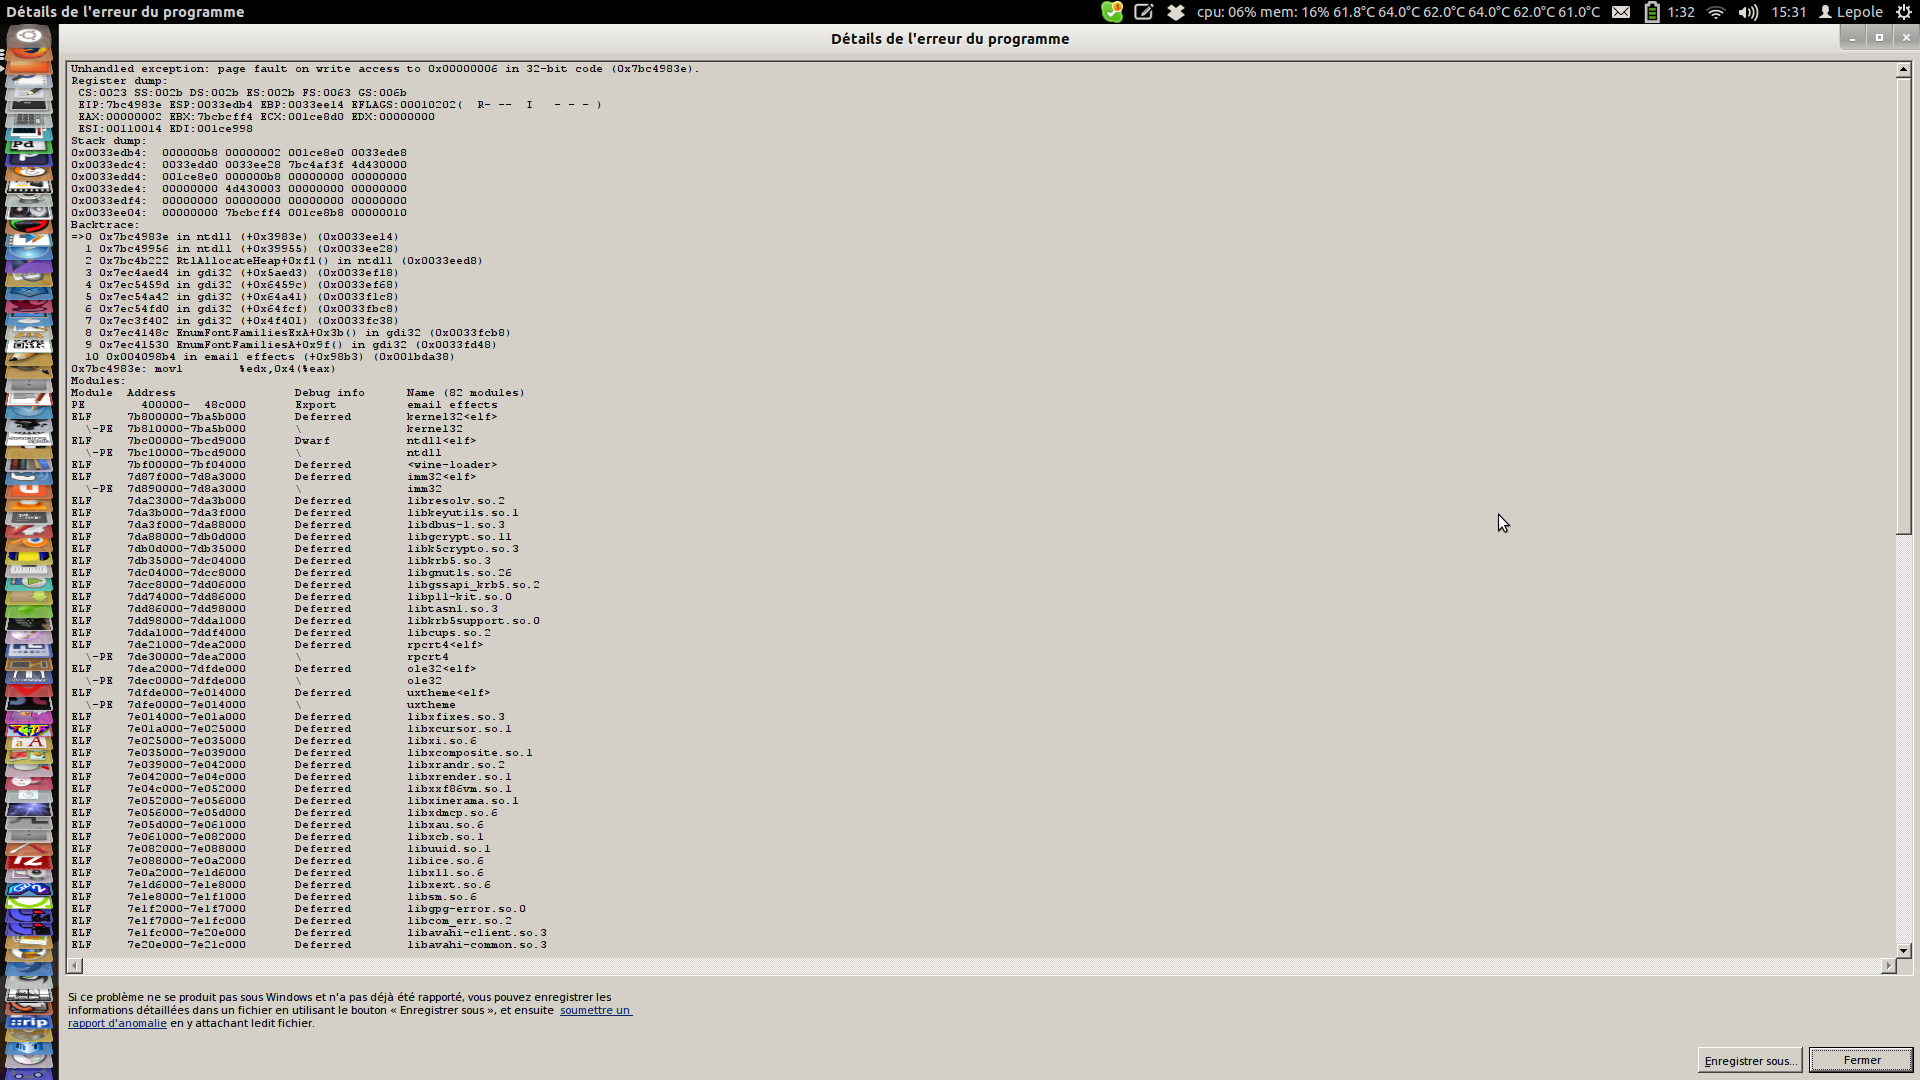The height and width of the screenshot is (1080, 1920).
Task: Follow the soumettre un rapport d'anomalie link
Action: click(595, 1010)
